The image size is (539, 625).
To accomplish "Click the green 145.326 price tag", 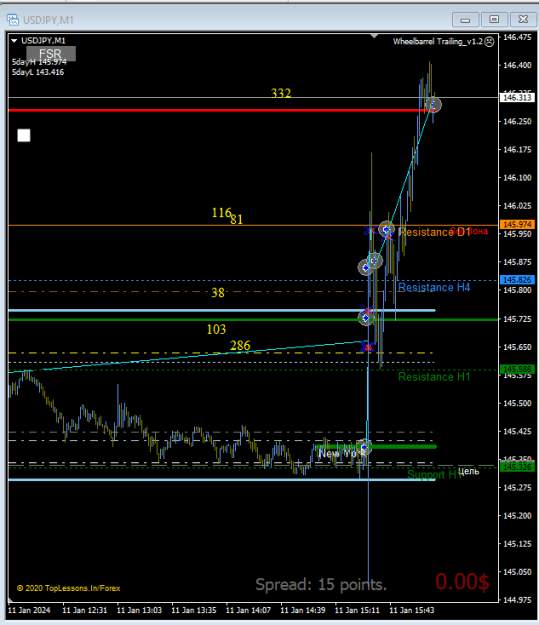I will 517,467.
